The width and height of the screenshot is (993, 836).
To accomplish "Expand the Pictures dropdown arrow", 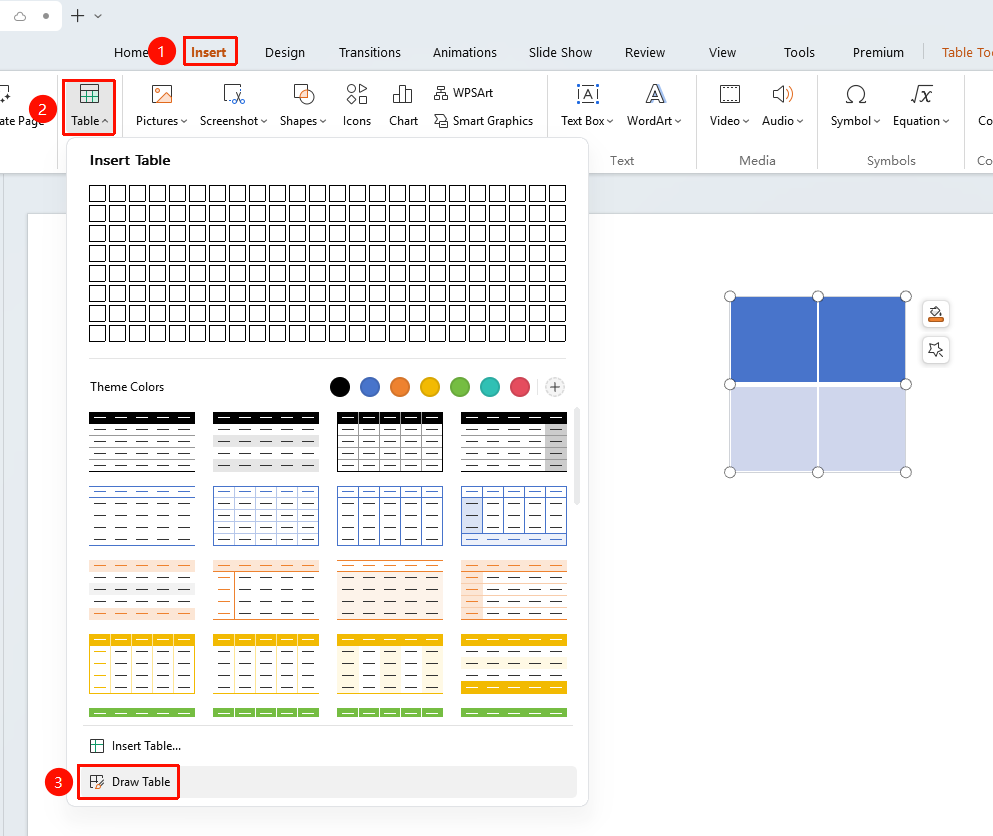I will (x=184, y=121).
